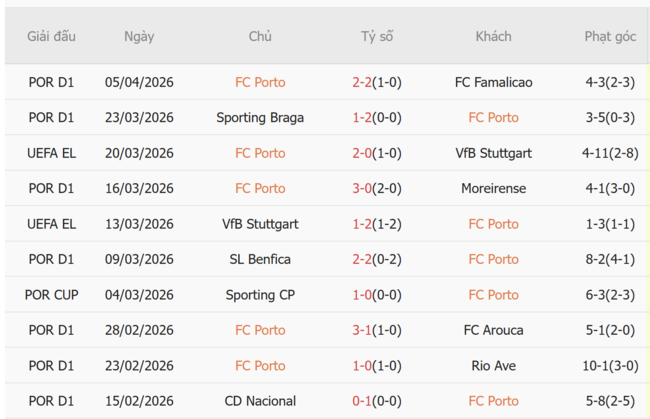650x419 pixels.
Task: Open Moreirense team link
Action: (x=493, y=188)
